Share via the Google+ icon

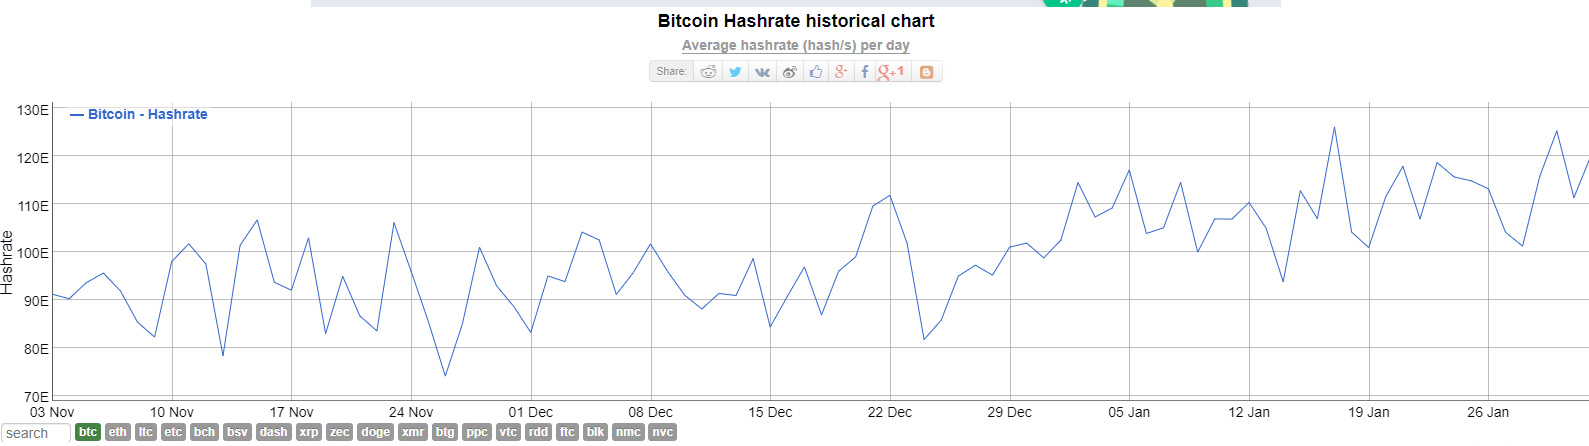click(x=841, y=72)
